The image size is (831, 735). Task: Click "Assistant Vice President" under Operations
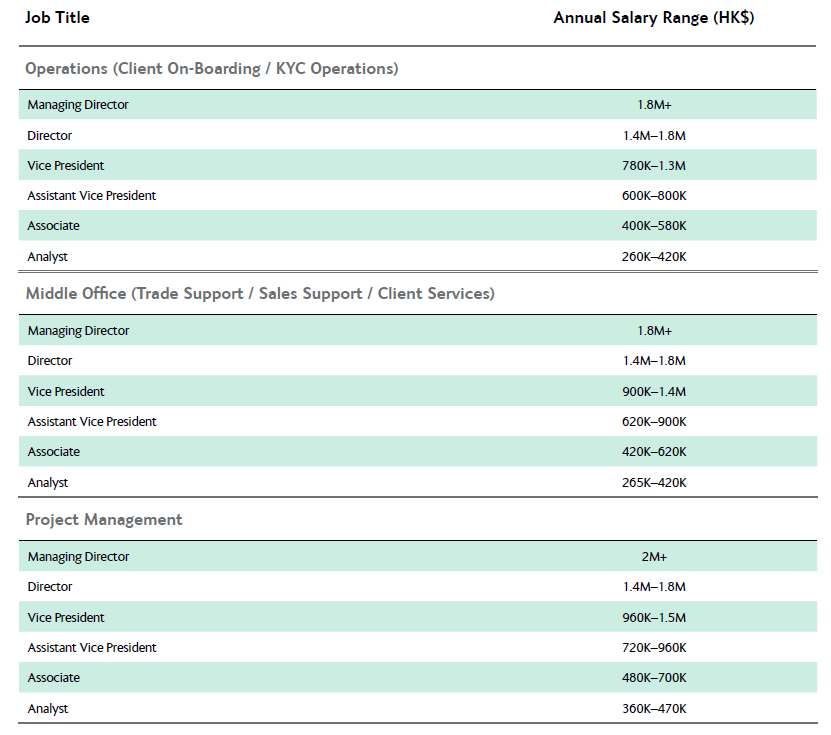(92, 196)
